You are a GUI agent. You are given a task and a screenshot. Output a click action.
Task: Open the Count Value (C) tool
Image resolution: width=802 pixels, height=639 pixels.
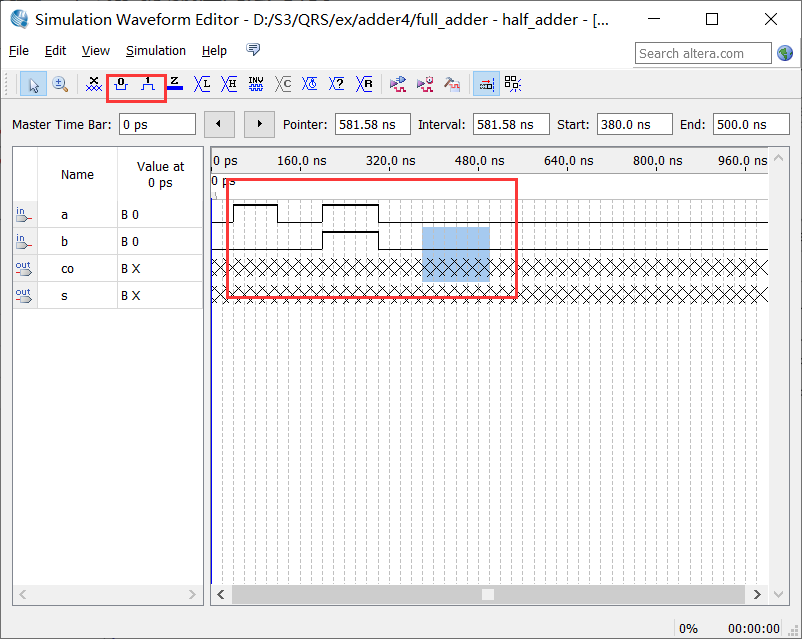283,84
